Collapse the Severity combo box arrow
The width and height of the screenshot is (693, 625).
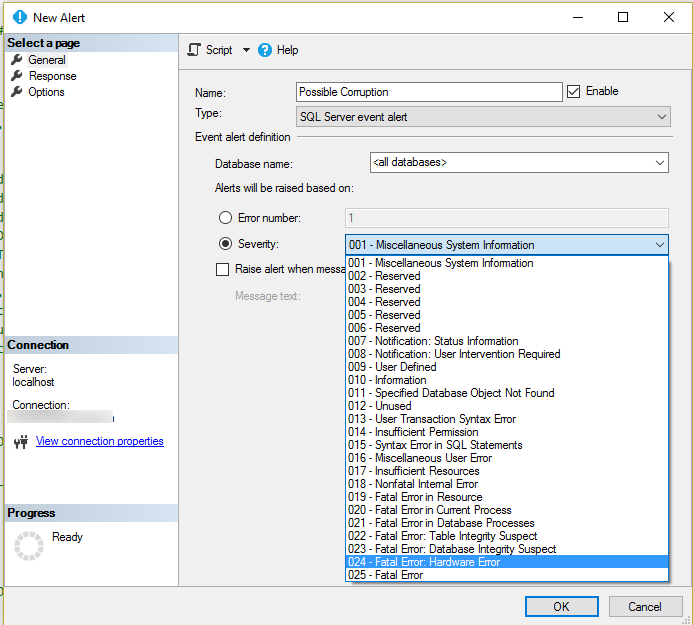659,244
